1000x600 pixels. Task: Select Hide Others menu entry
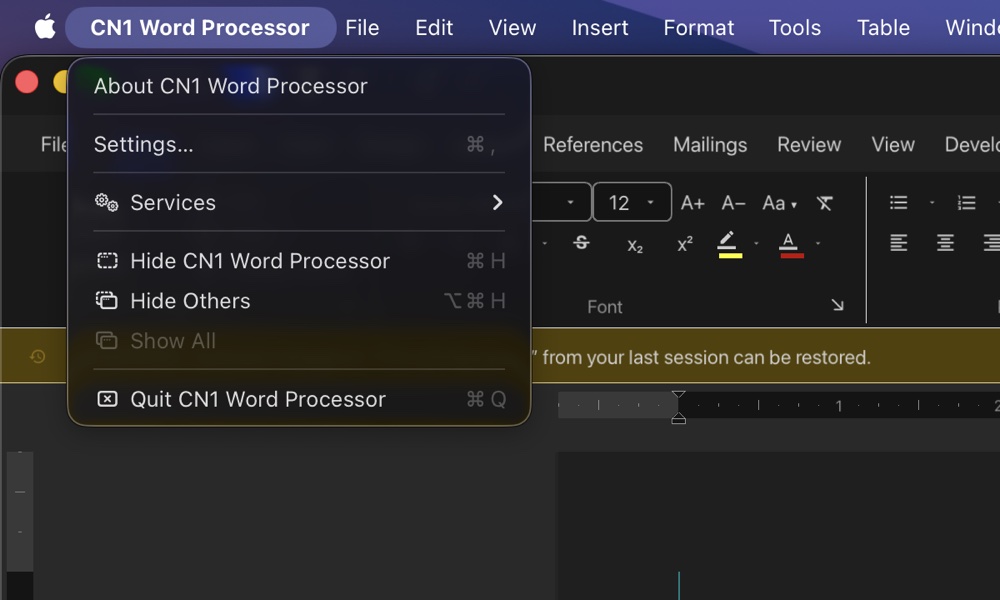pos(299,301)
